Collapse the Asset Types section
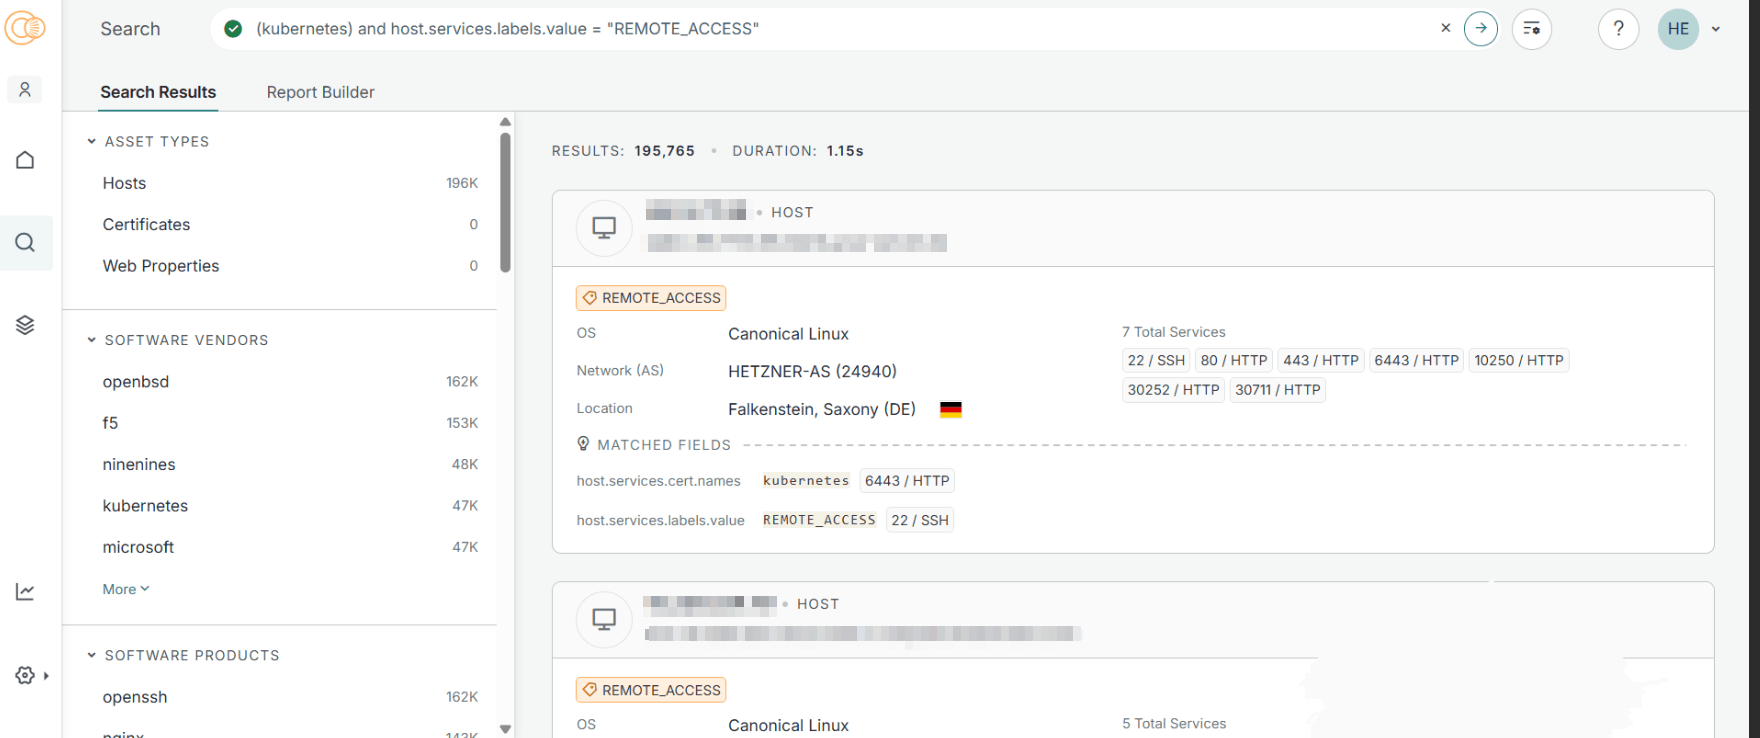 click(92, 142)
